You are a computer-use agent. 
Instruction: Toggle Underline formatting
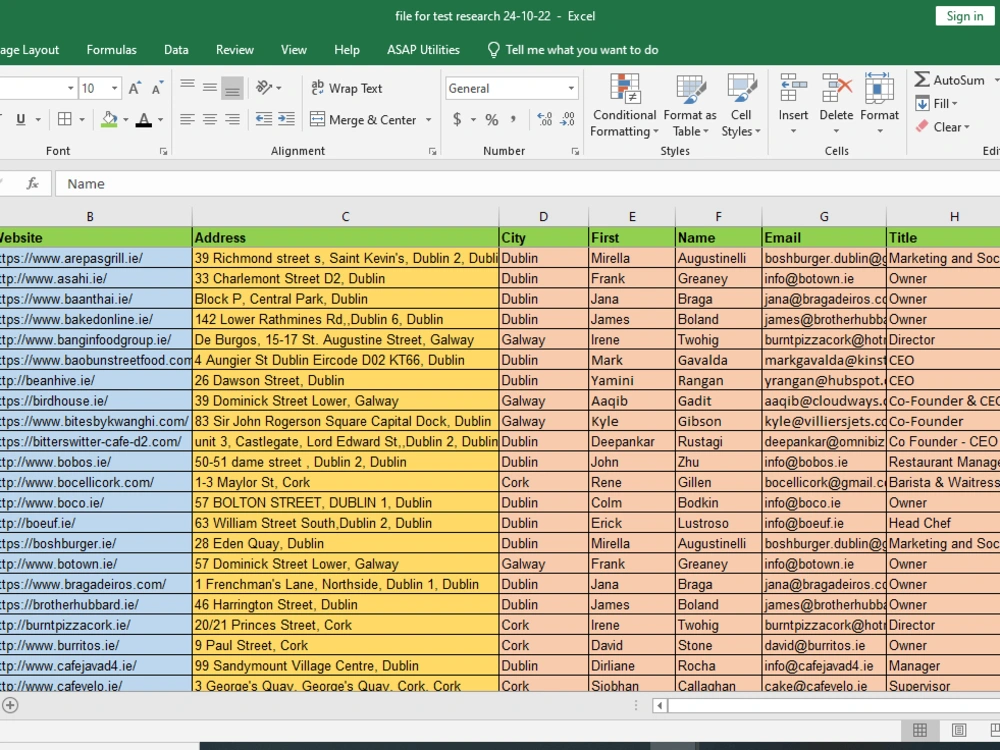click(20, 119)
